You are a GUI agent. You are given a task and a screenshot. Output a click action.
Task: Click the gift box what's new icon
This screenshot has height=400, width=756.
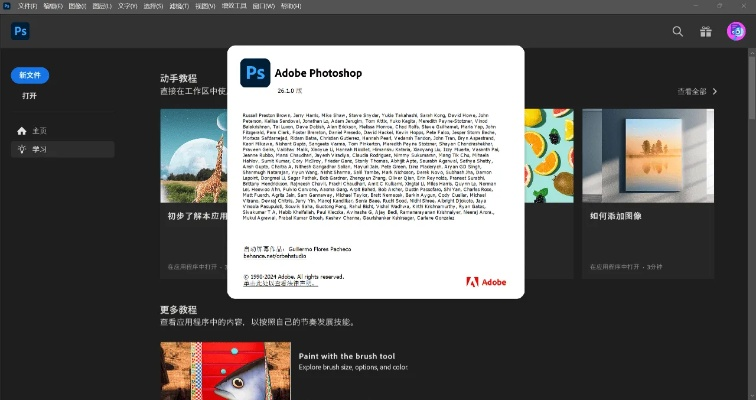point(706,31)
